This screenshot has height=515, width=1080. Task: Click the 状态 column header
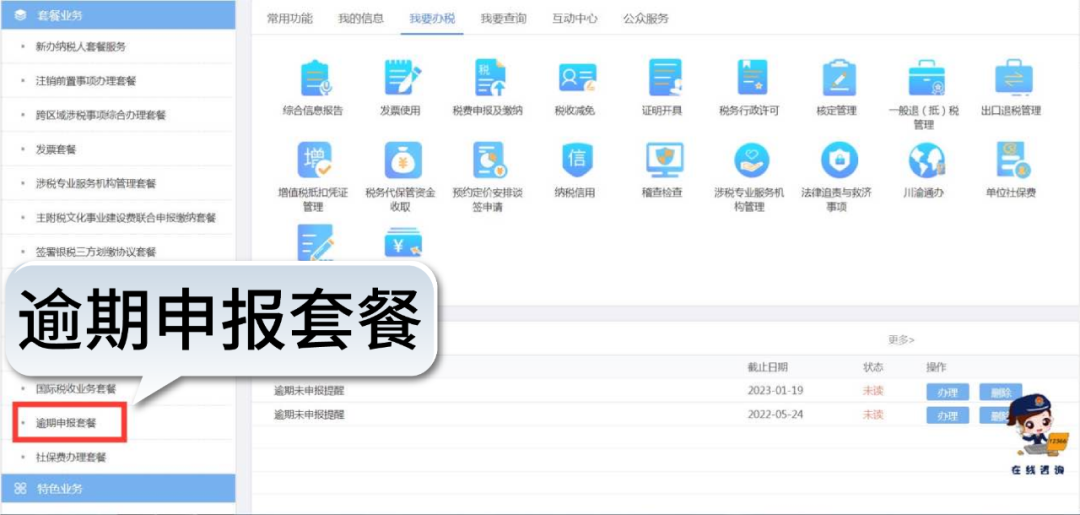point(873,367)
